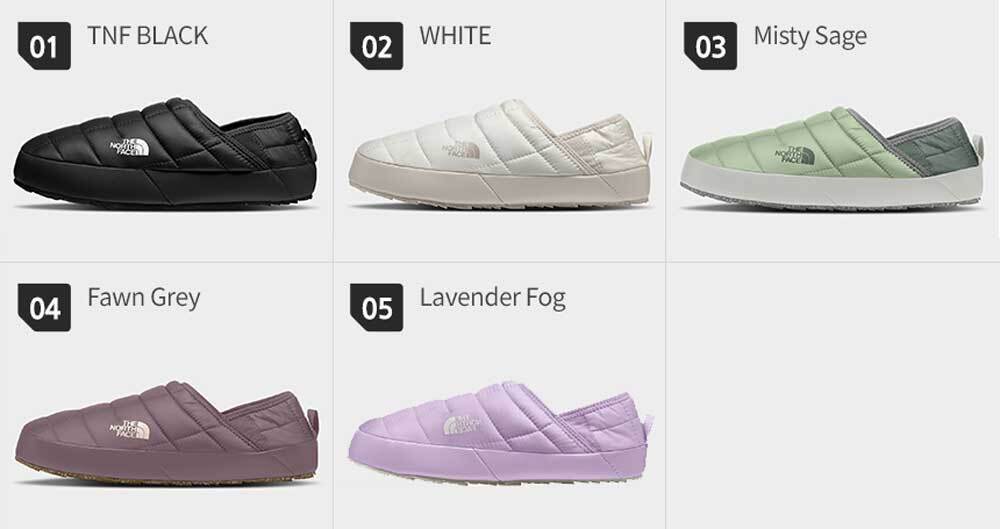
Task: Select the TNF BLACK color label
Action: pos(147,36)
